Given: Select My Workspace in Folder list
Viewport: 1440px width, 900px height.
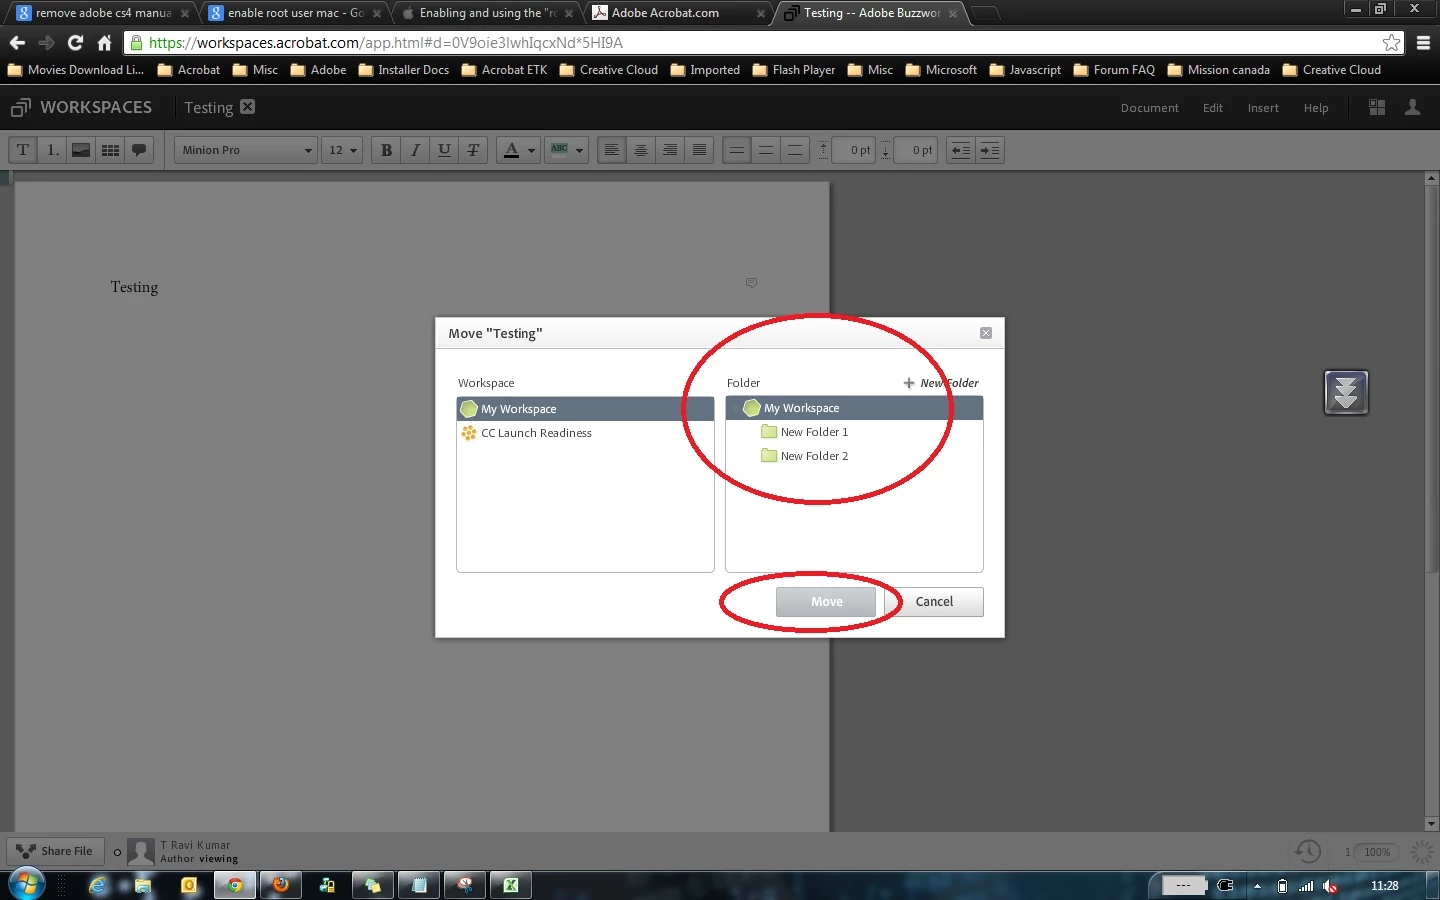Looking at the screenshot, I should click(x=854, y=408).
